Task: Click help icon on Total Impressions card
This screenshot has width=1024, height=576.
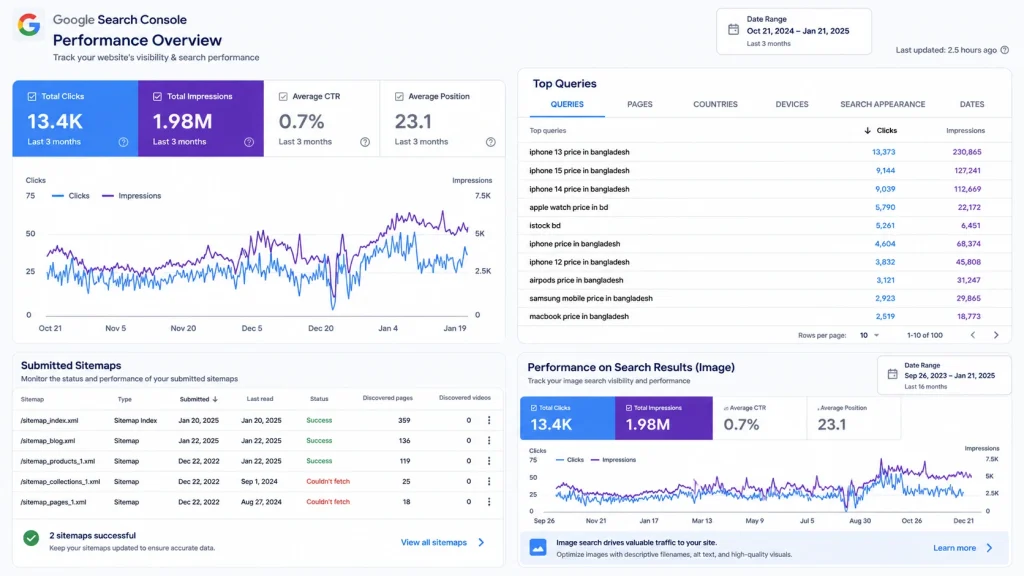Action: pyautogui.click(x=249, y=142)
